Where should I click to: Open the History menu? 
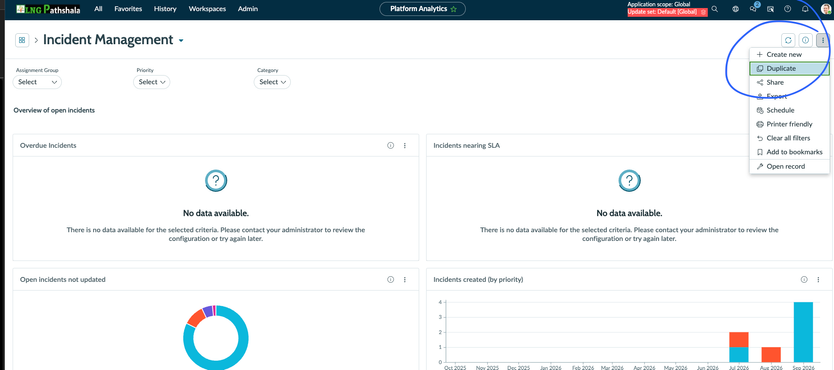[164, 9]
